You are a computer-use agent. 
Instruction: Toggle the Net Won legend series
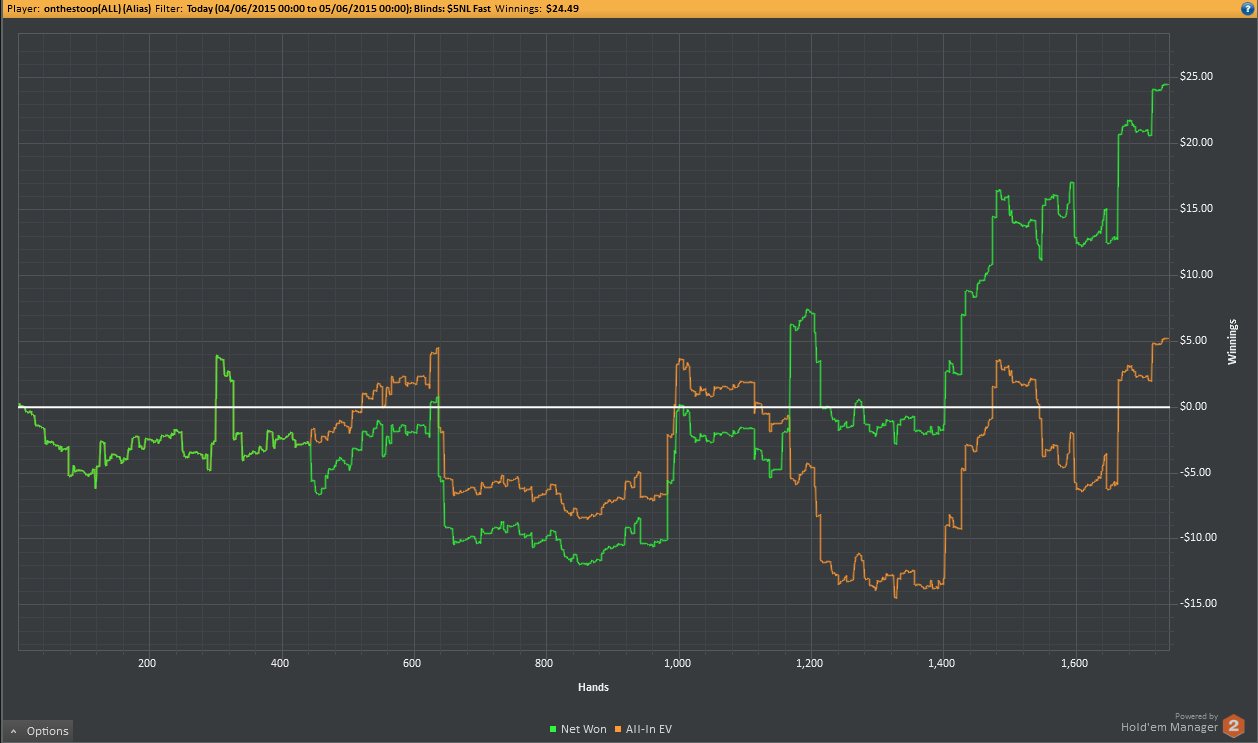pos(578,729)
